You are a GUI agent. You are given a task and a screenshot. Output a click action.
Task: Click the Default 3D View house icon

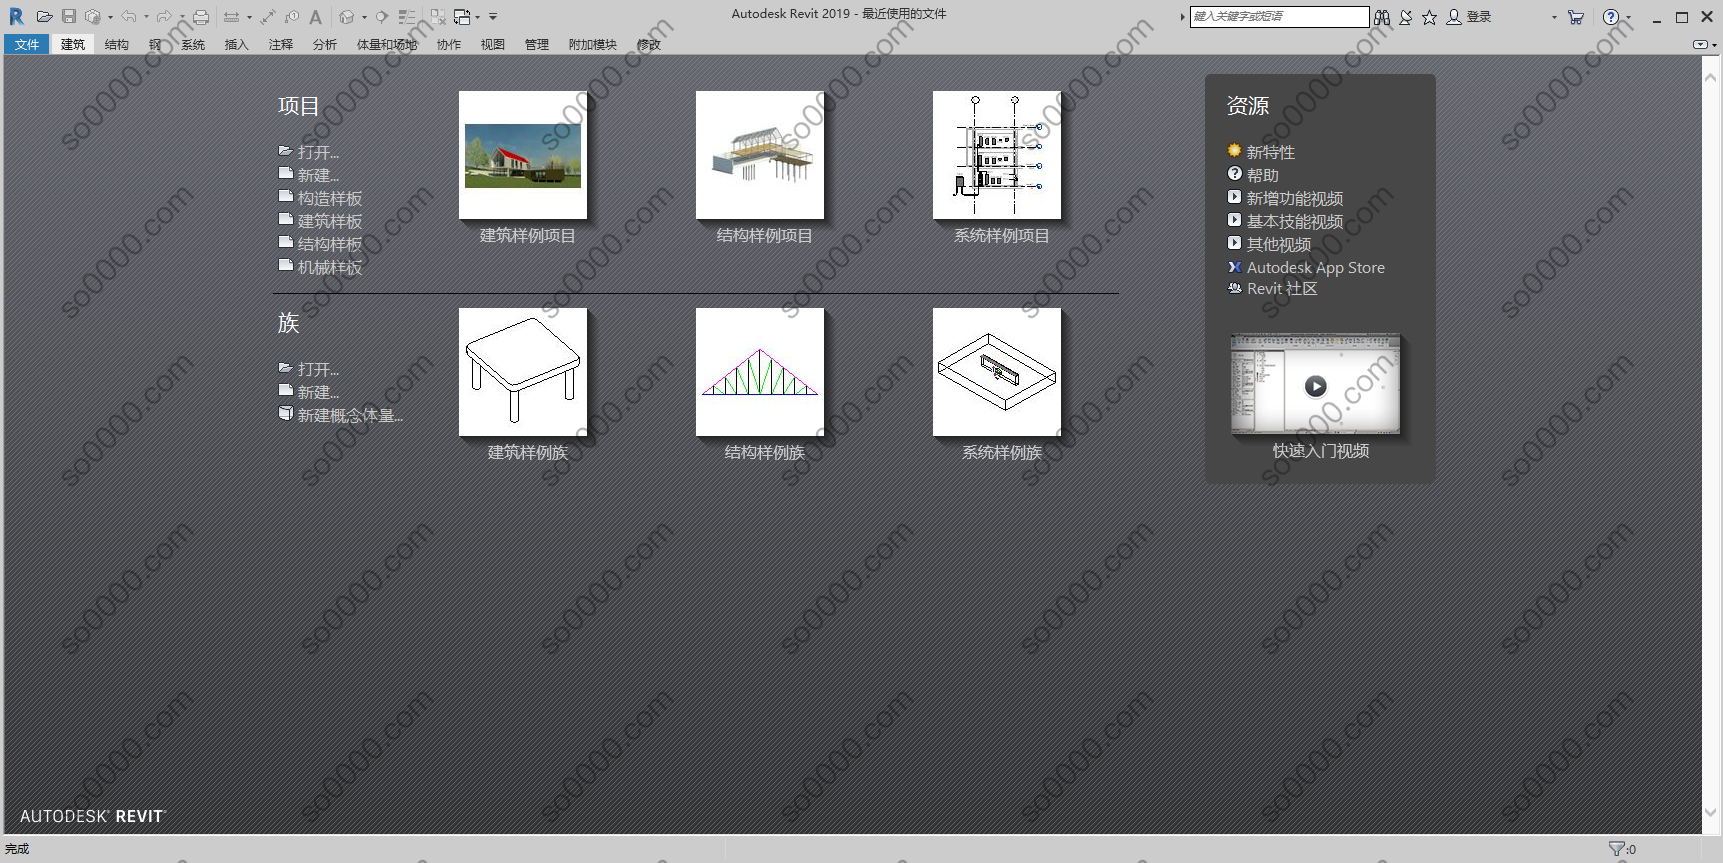pos(346,17)
